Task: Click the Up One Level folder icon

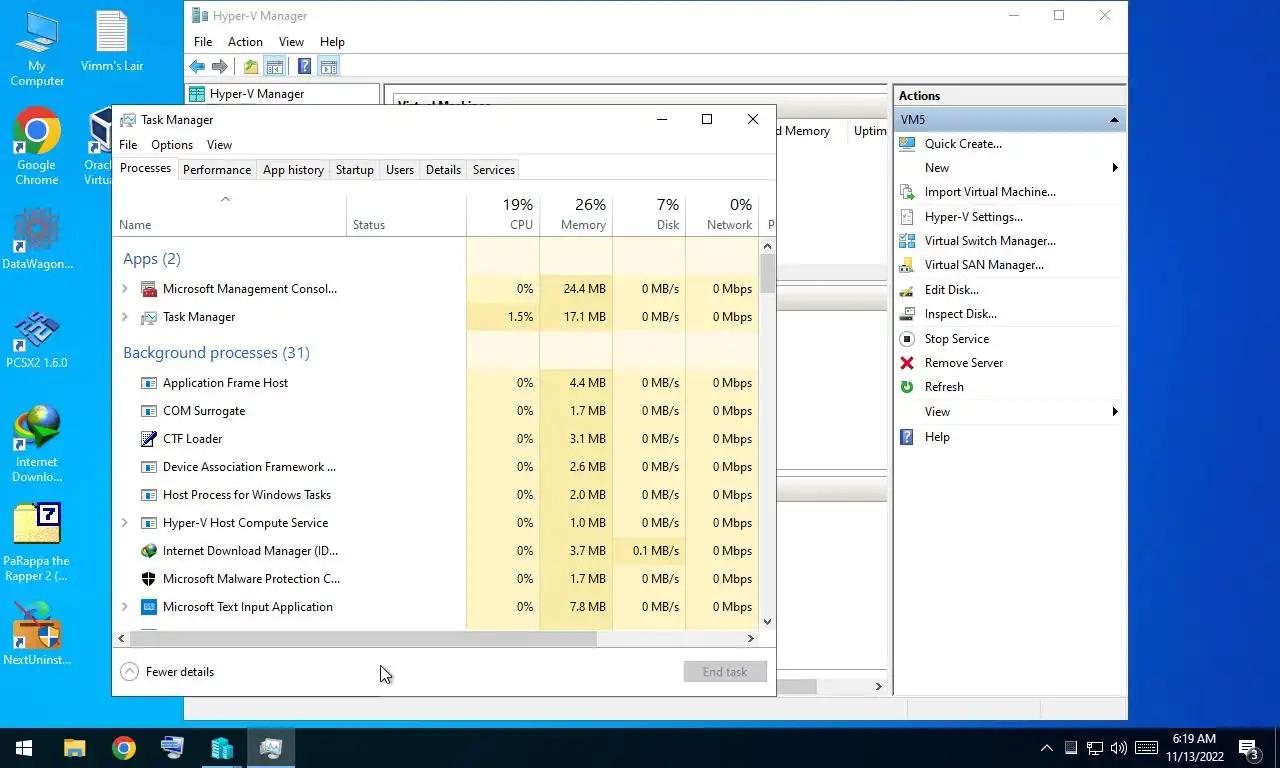Action: 251,67
